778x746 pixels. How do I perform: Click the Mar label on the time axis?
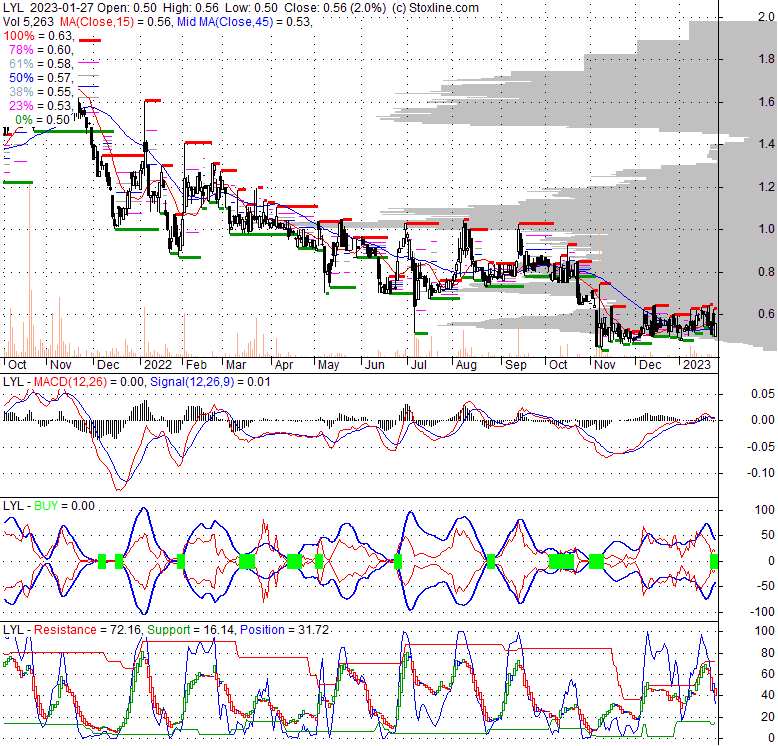[236, 365]
